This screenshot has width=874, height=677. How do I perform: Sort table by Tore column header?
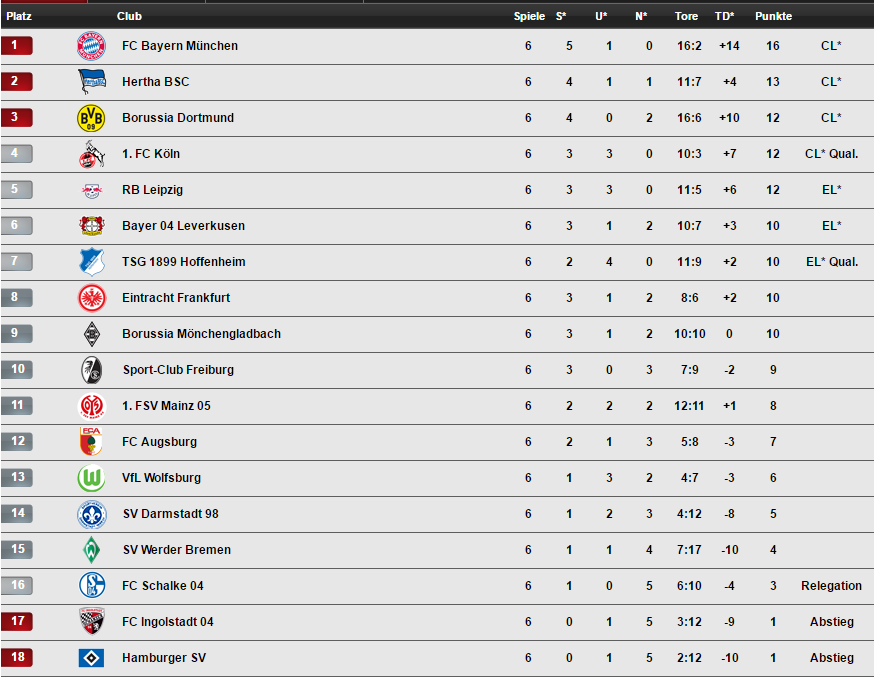pos(686,16)
